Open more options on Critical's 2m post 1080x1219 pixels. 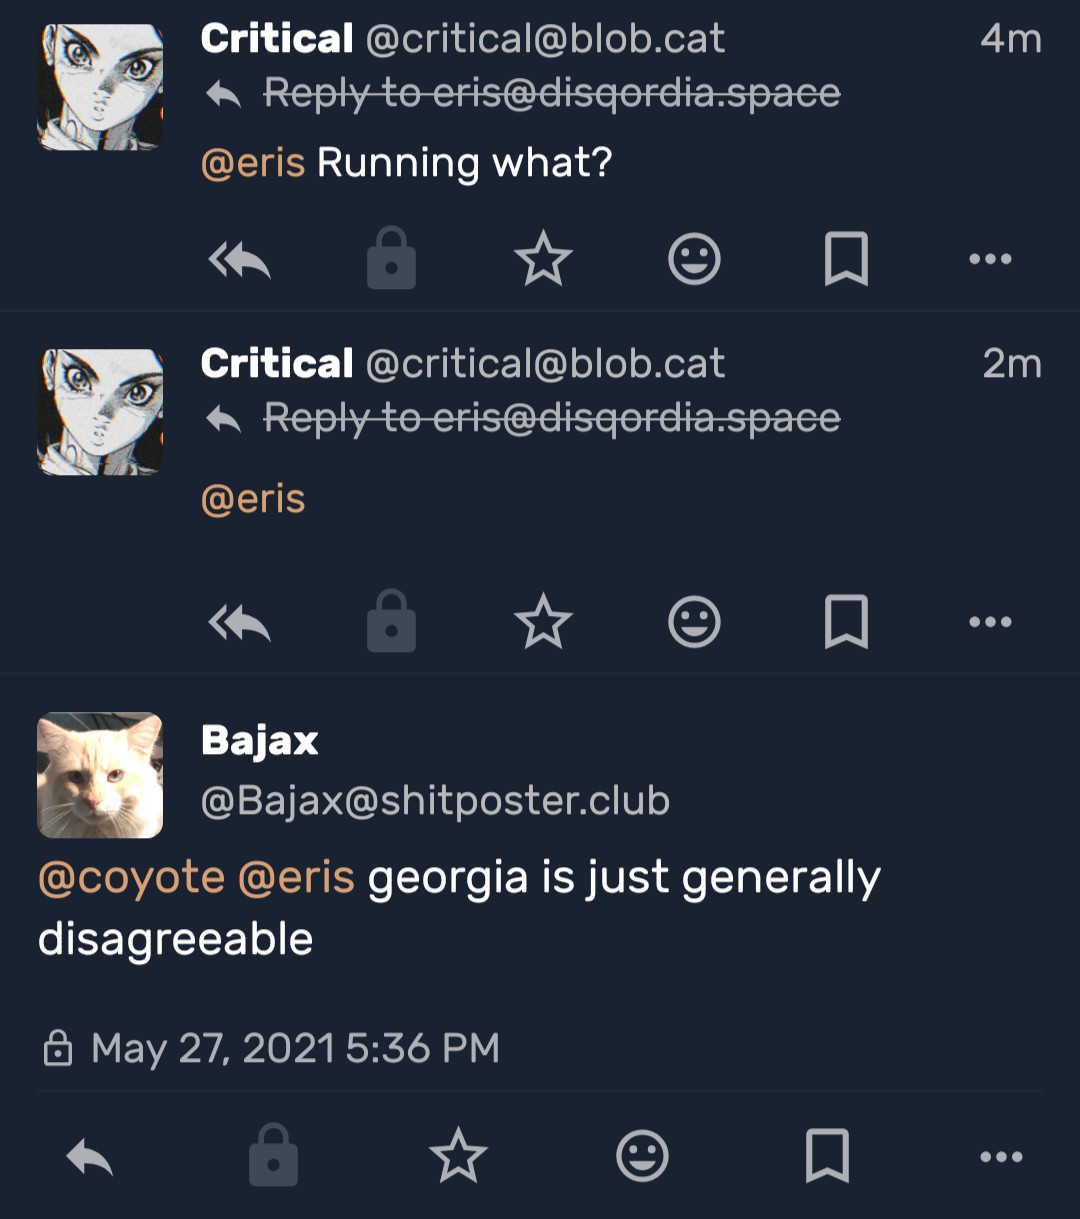pos(990,622)
